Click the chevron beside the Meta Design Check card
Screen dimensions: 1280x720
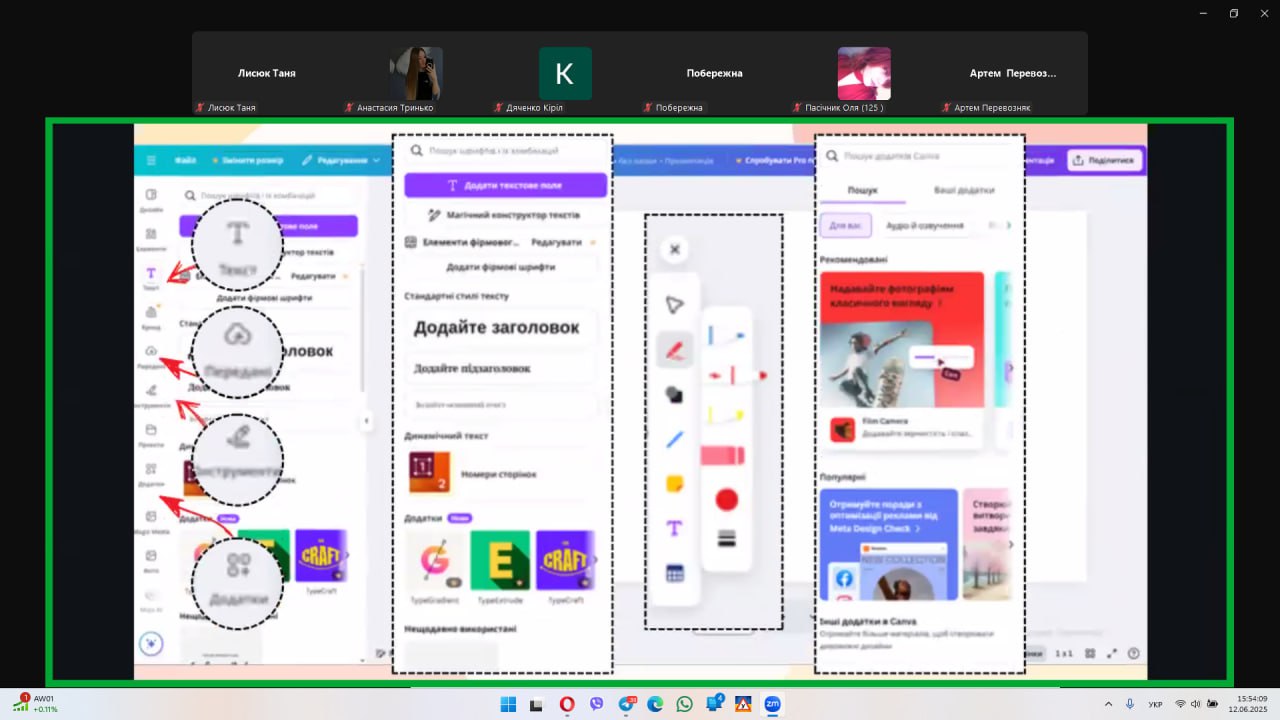point(1011,545)
